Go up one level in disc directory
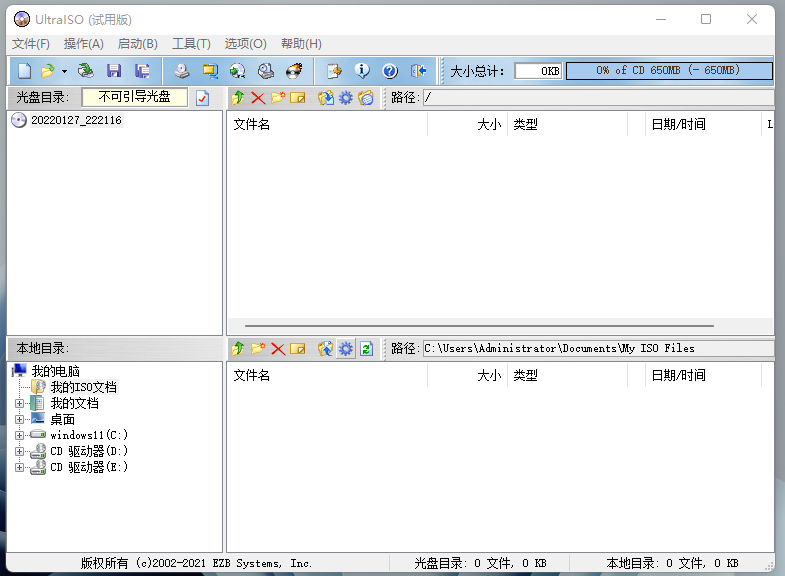This screenshot has height=576, width=785. (238, 98)
